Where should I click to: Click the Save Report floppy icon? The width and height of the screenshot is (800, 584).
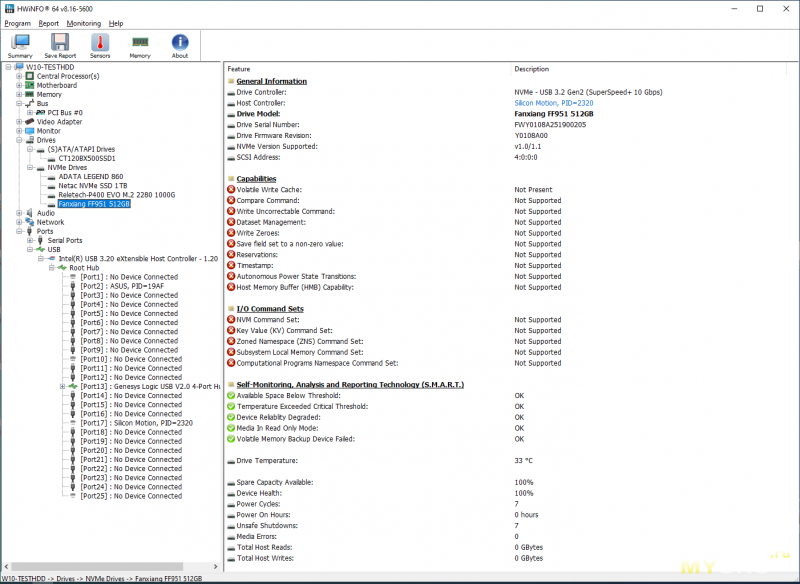pos(60,43)
